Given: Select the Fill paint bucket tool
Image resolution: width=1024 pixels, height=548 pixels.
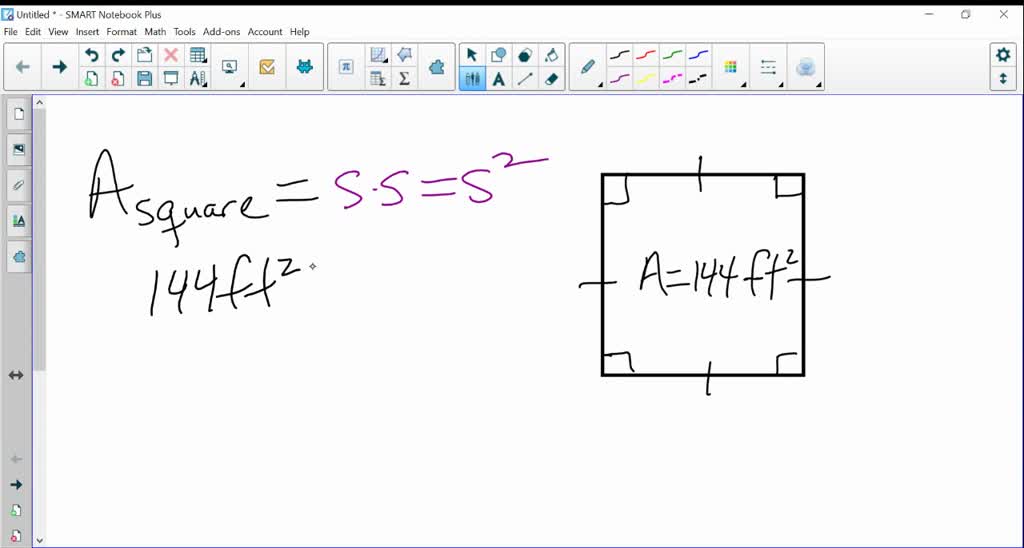Looking at the screenshot, I should (x=551, y=56).
